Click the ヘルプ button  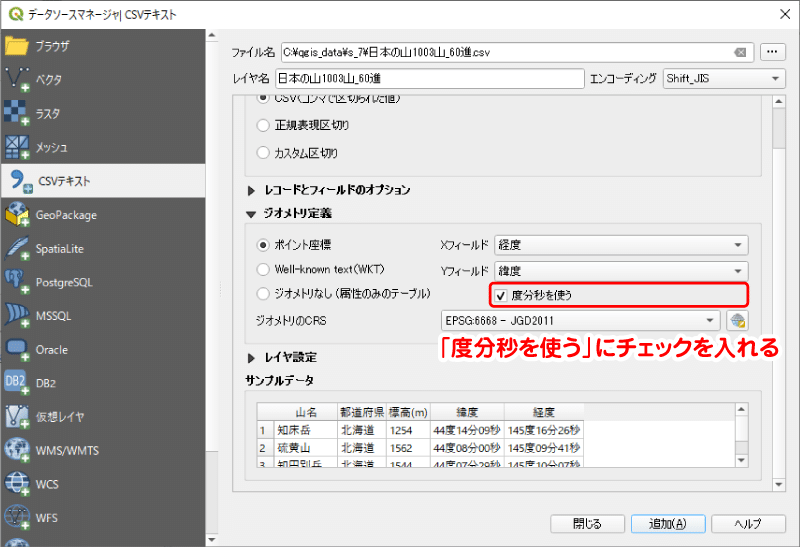point(748,524)
